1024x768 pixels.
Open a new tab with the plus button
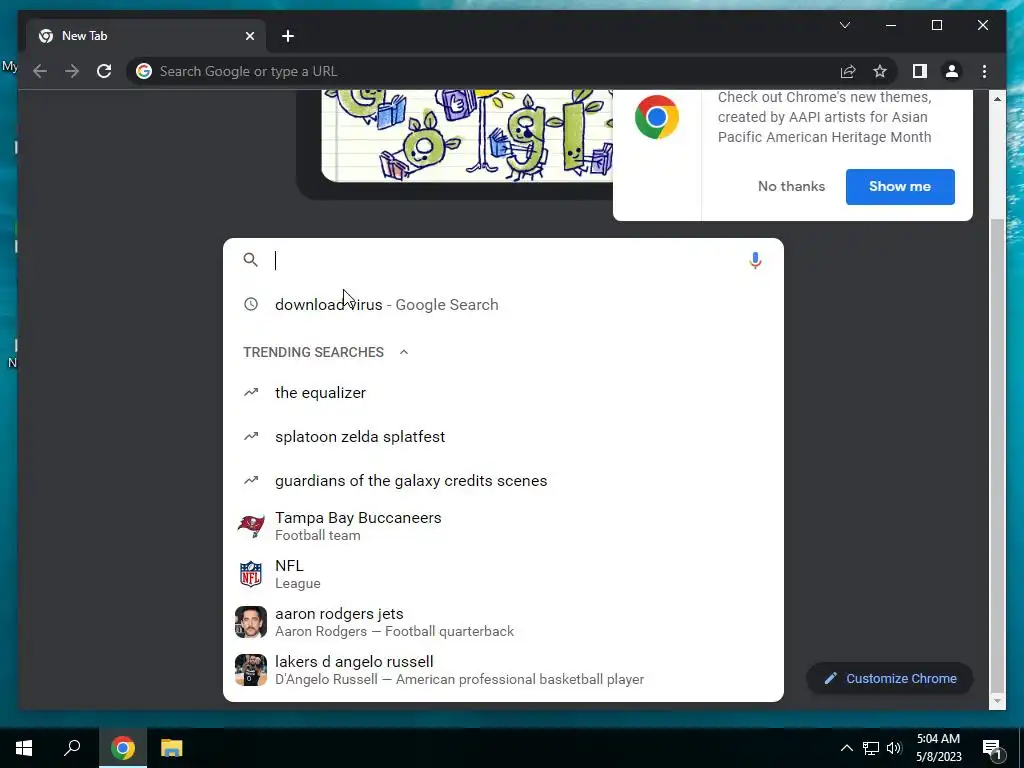pyautogui.click(x=287, y=36)
